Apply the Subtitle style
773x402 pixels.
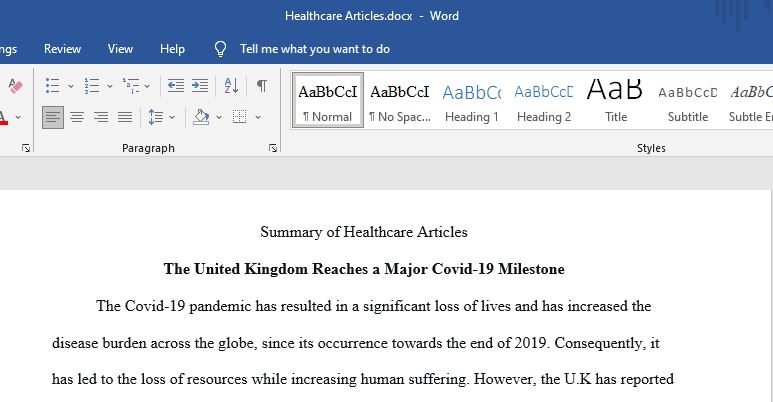tap(688, 101)
